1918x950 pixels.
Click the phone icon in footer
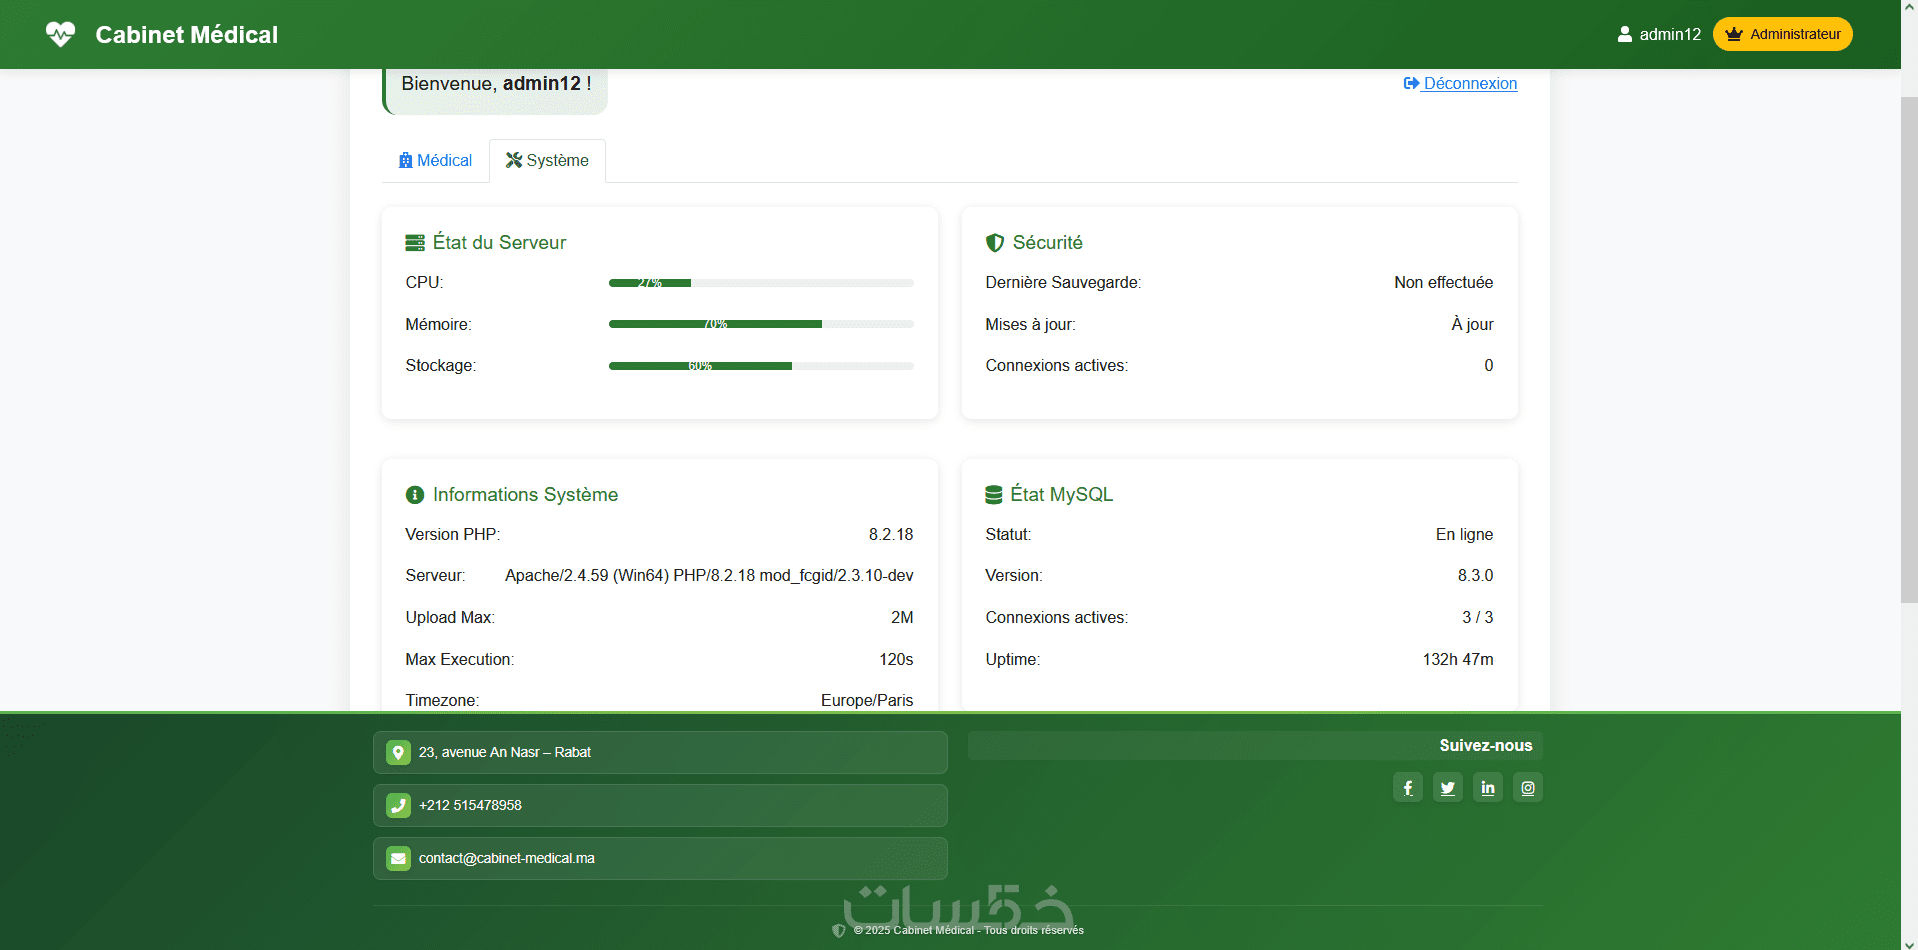[x=398, y=805]
